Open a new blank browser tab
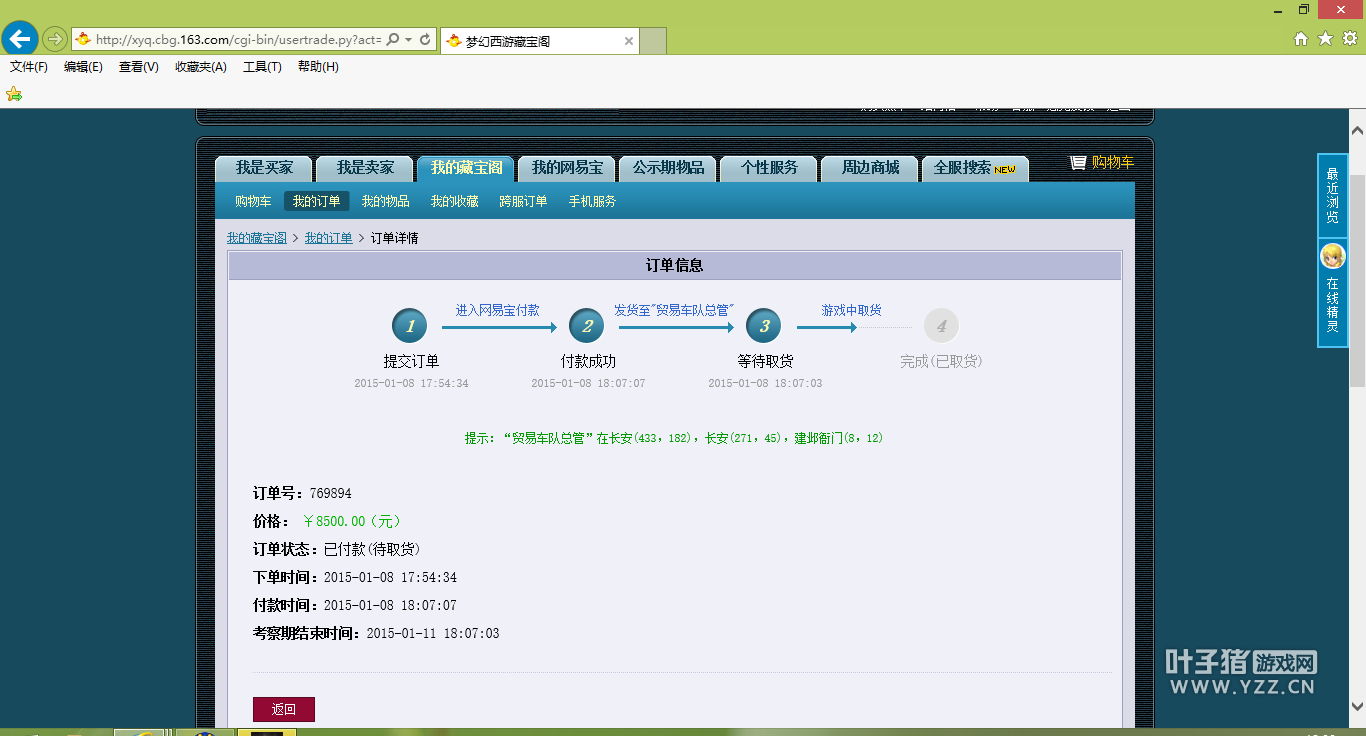This screenshot has height=736, width=1366. (653, 41)
